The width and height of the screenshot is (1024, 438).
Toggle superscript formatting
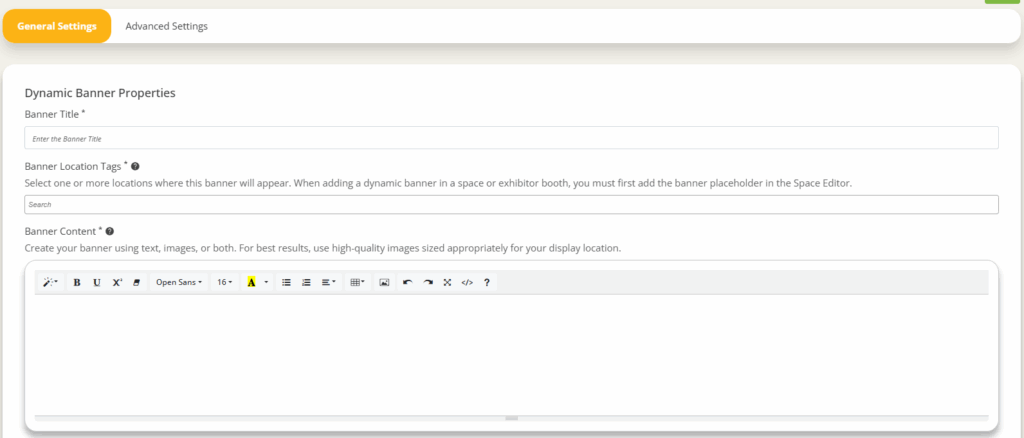[x=117, y=283]
